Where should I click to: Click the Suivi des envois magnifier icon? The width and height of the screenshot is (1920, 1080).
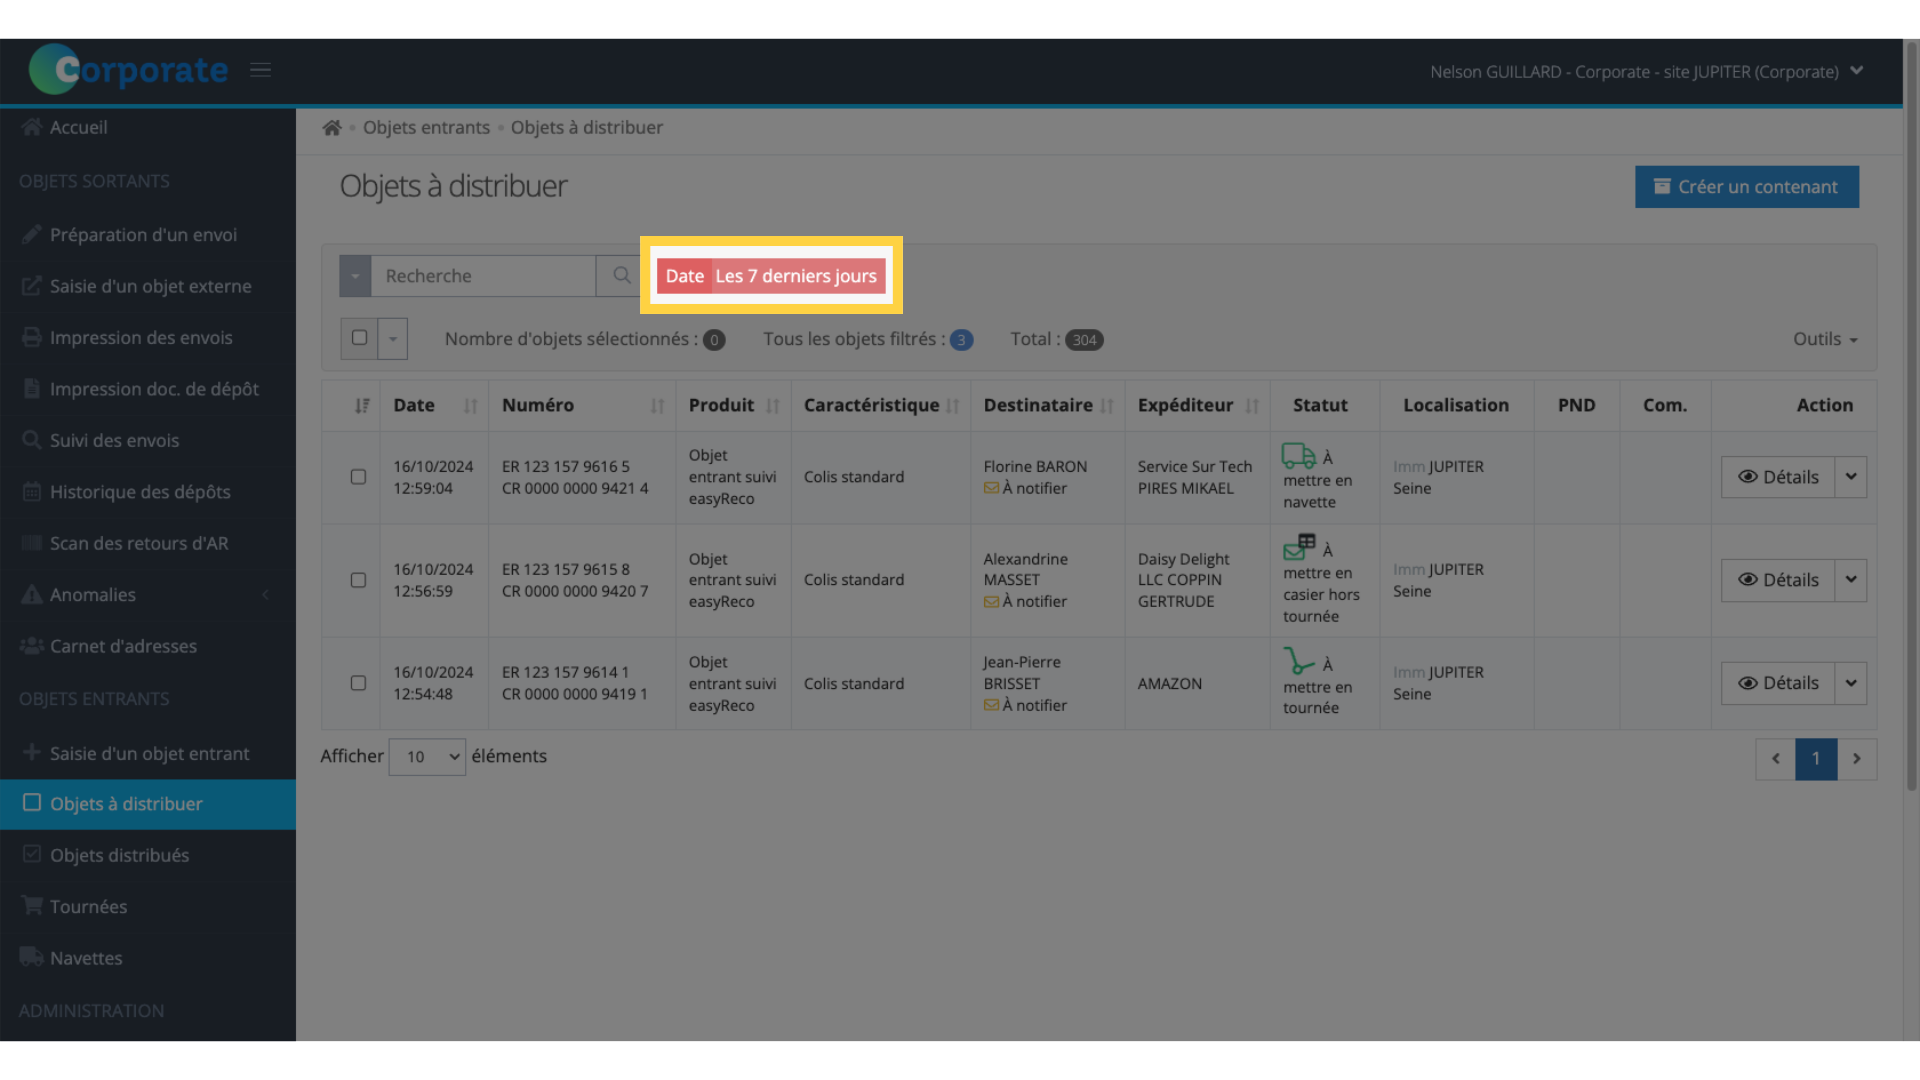(32, 440)
